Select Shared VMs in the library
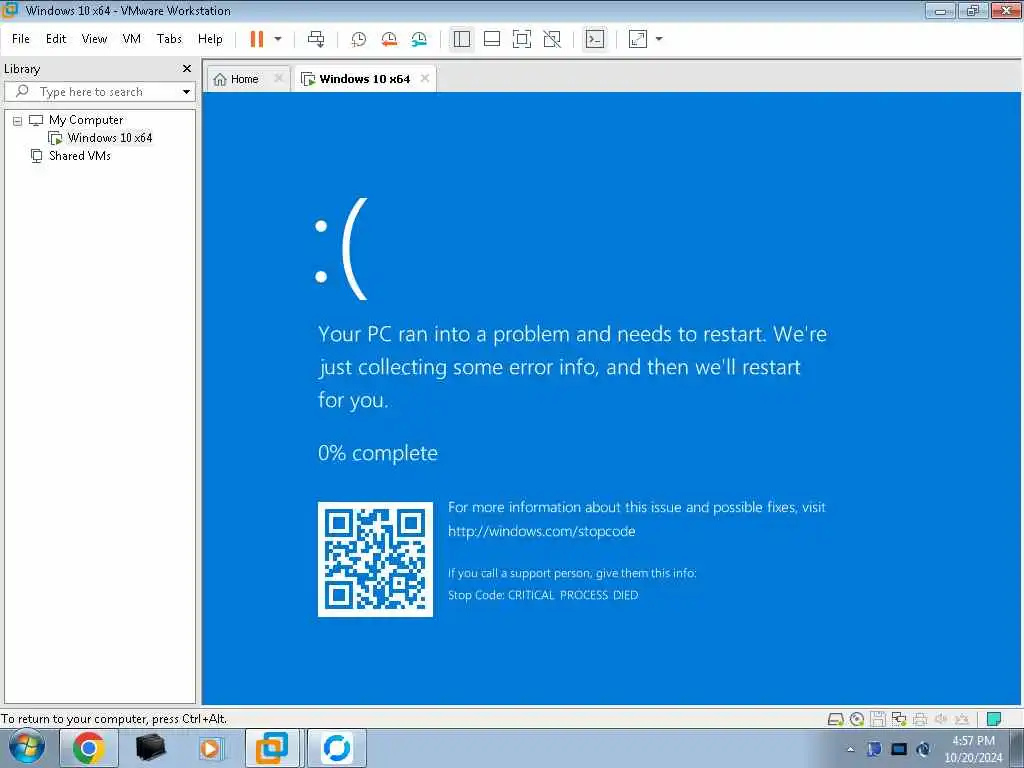1024x768 pixels. click(x=80, y=155)
